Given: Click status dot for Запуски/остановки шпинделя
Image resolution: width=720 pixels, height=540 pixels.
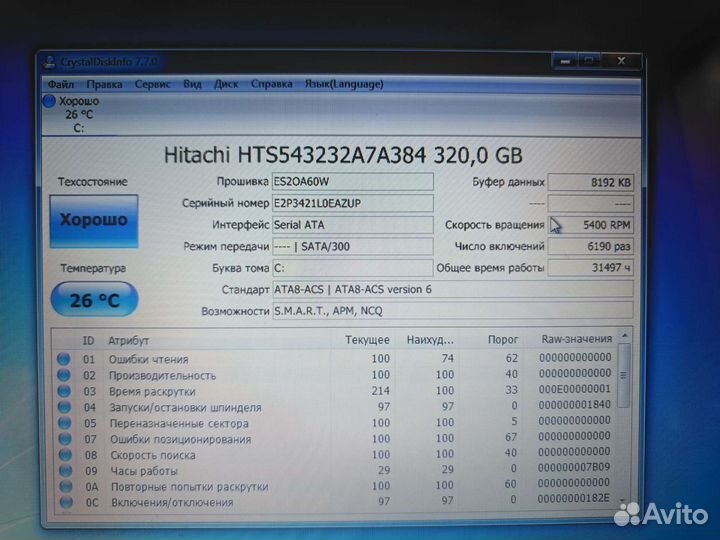Looking at the screenshot, I should tap(64, 407).
